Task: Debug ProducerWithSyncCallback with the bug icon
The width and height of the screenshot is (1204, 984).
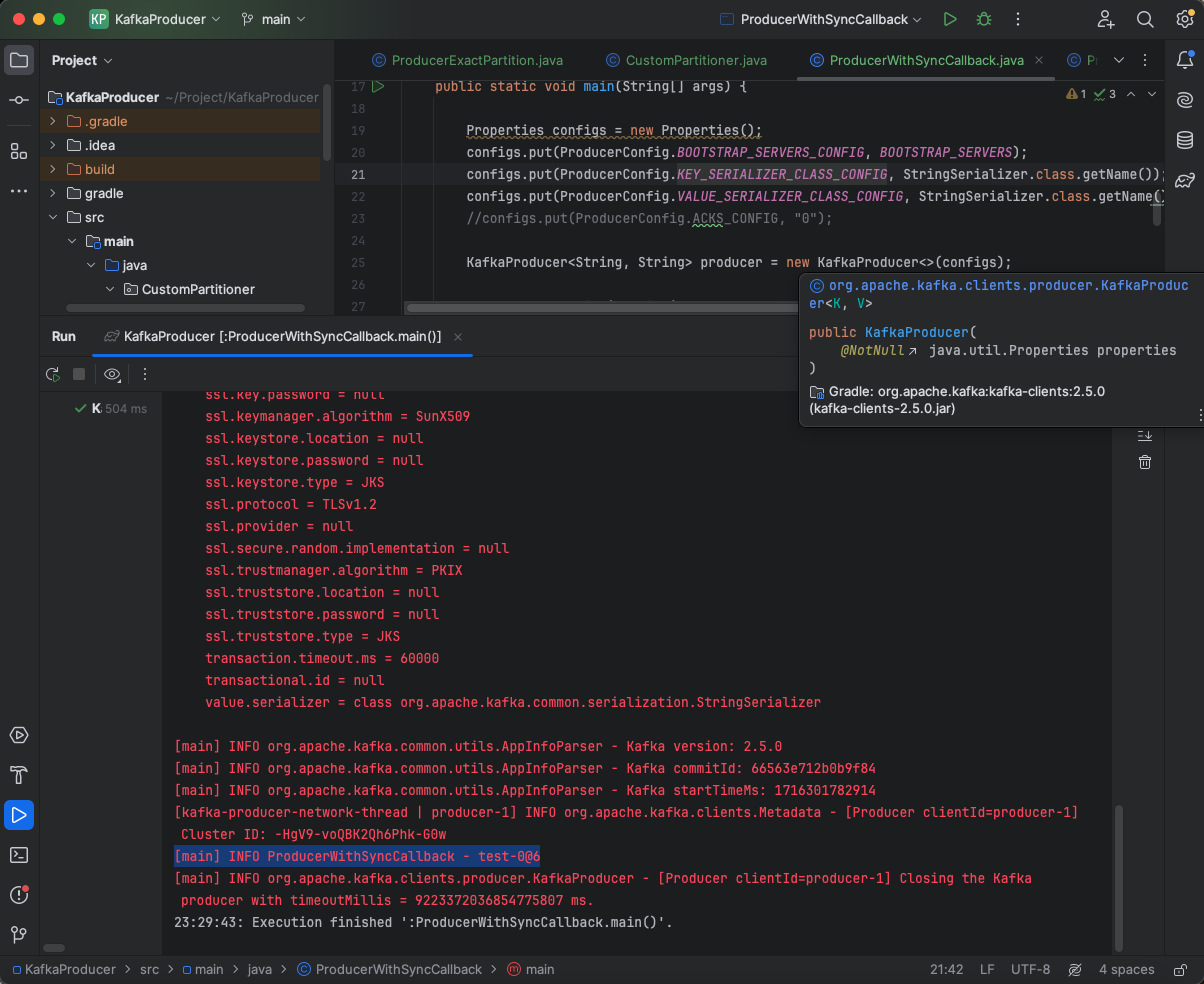Action: (984, 19)
